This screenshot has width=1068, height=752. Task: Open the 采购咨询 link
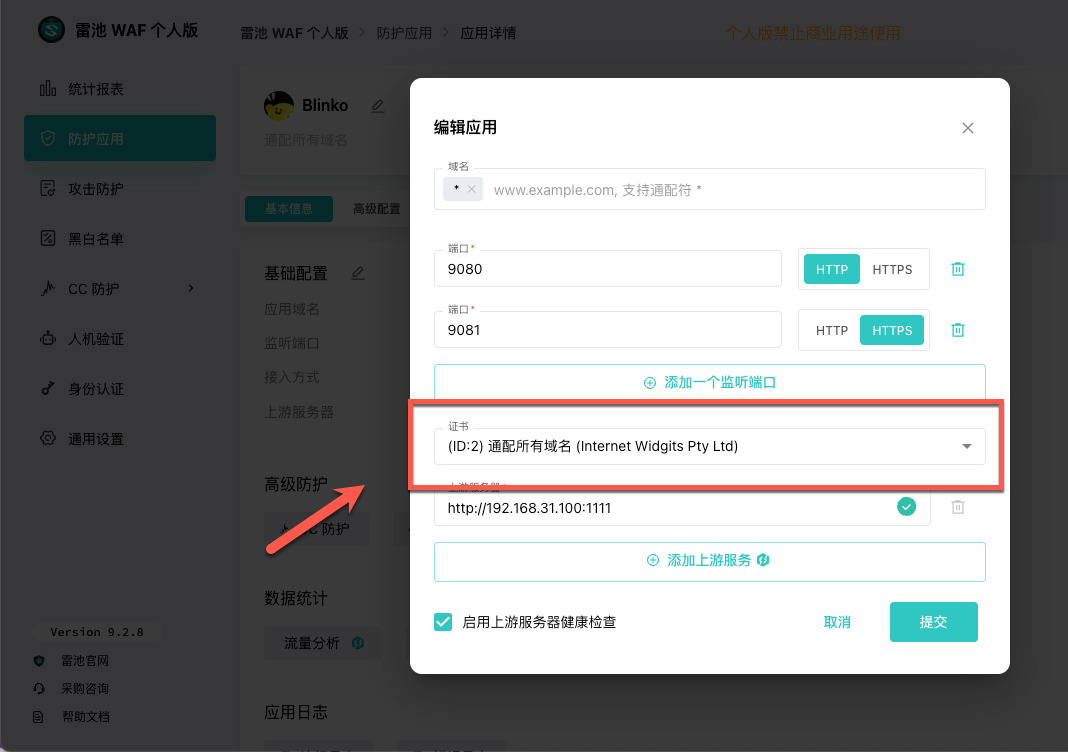pos(84,689)
